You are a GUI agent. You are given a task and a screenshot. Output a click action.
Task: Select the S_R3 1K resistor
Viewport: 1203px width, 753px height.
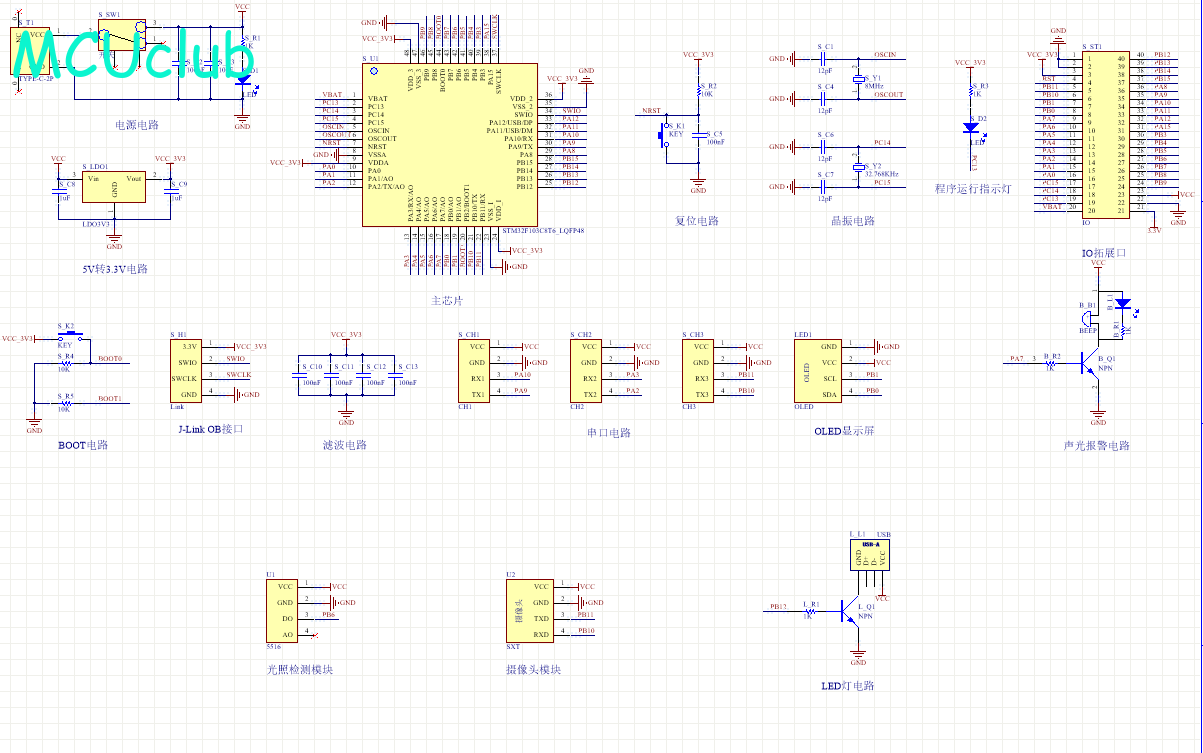point(970,92)
